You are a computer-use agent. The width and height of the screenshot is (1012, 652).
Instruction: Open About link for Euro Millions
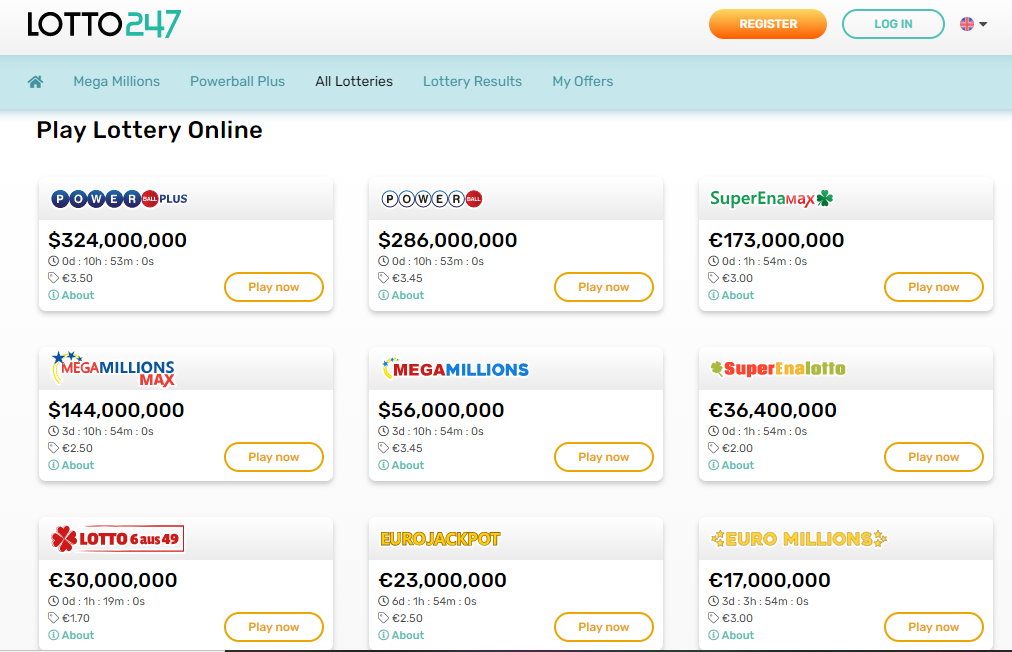click(x=731, y=635)
